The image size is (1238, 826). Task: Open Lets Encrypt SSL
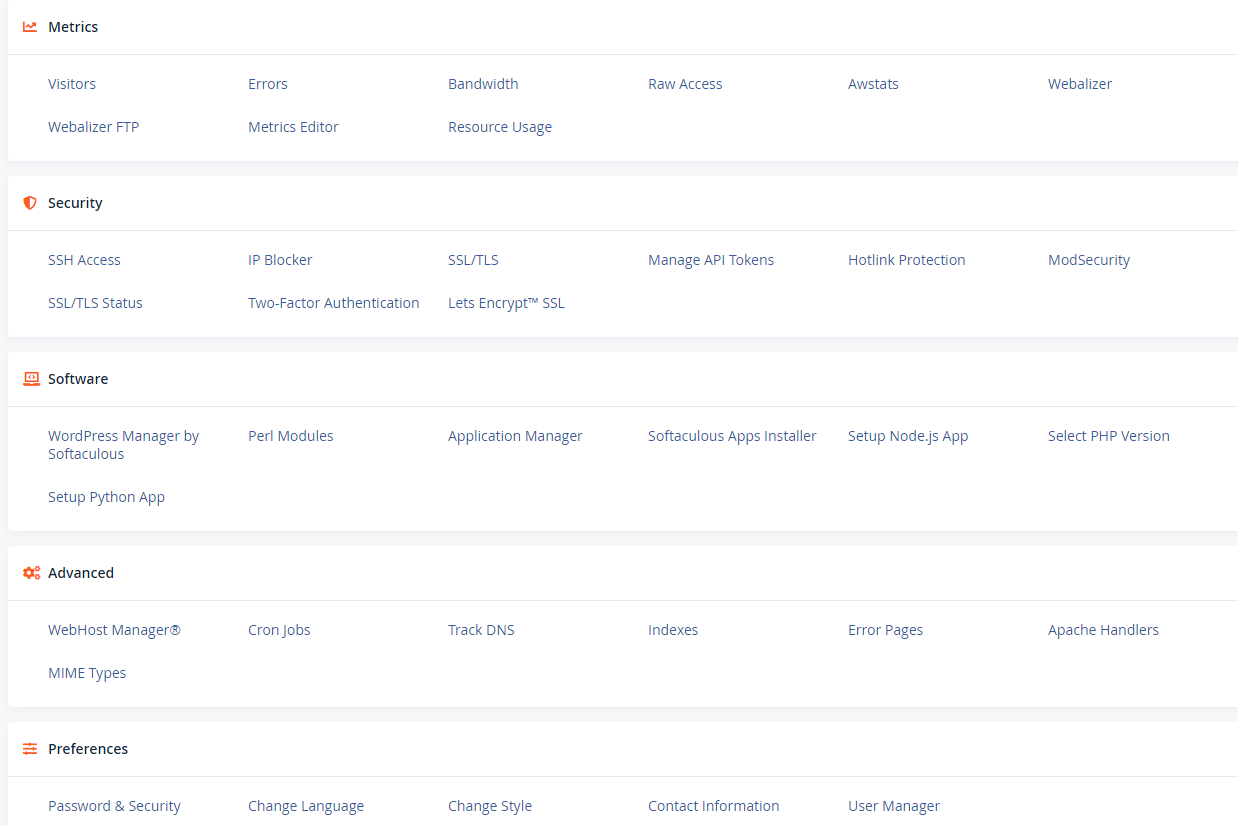tap(506, 303)
